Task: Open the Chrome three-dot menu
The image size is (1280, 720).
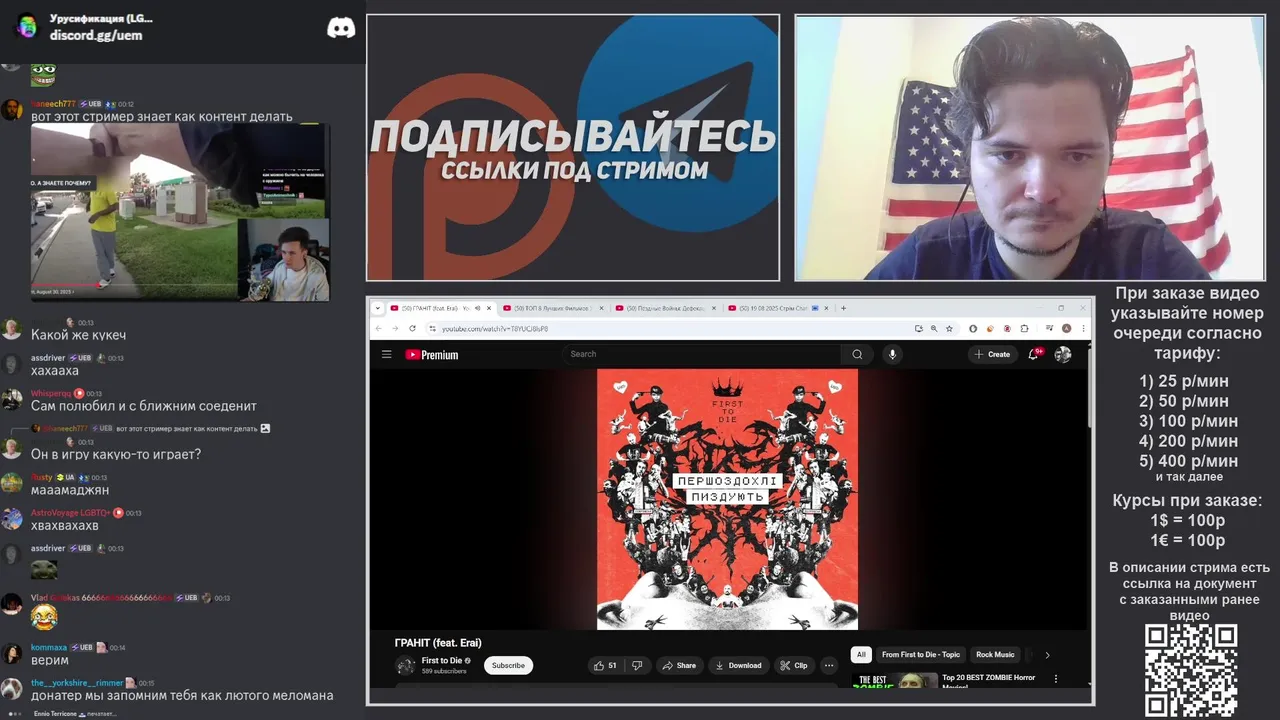Action: tap(1083, 328)
